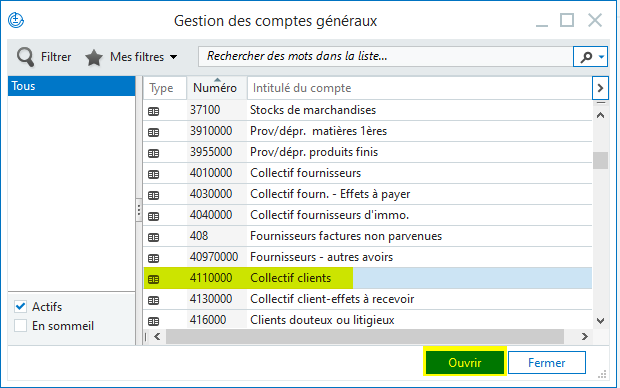Expand more columns with the header chevron
Image resolution: width=620 pixels, height=388 pixels.
pos(600,88)
